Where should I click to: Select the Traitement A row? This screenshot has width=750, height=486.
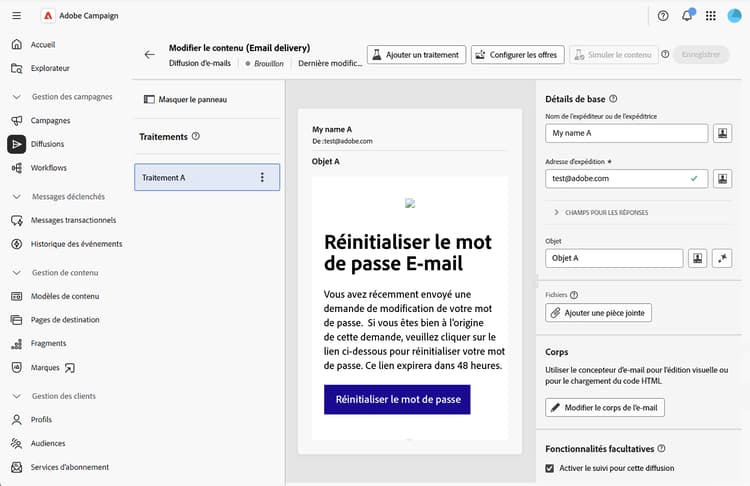(207, 177)
